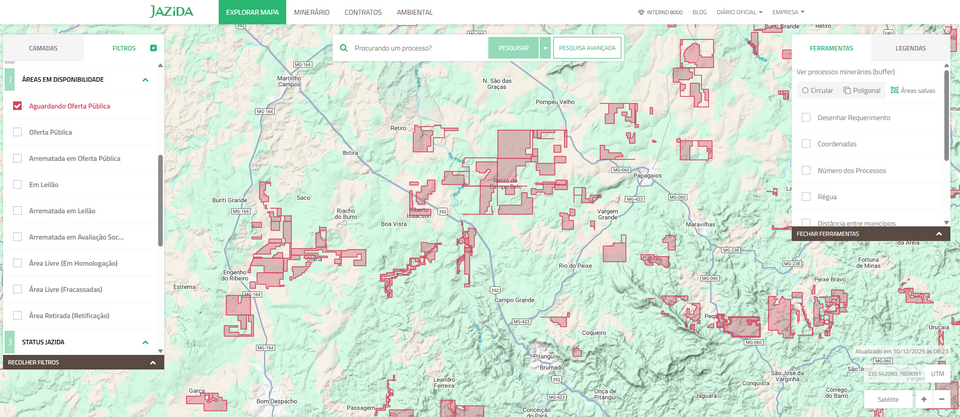Select the Circular buffer tool

click(x=817, y=90)
